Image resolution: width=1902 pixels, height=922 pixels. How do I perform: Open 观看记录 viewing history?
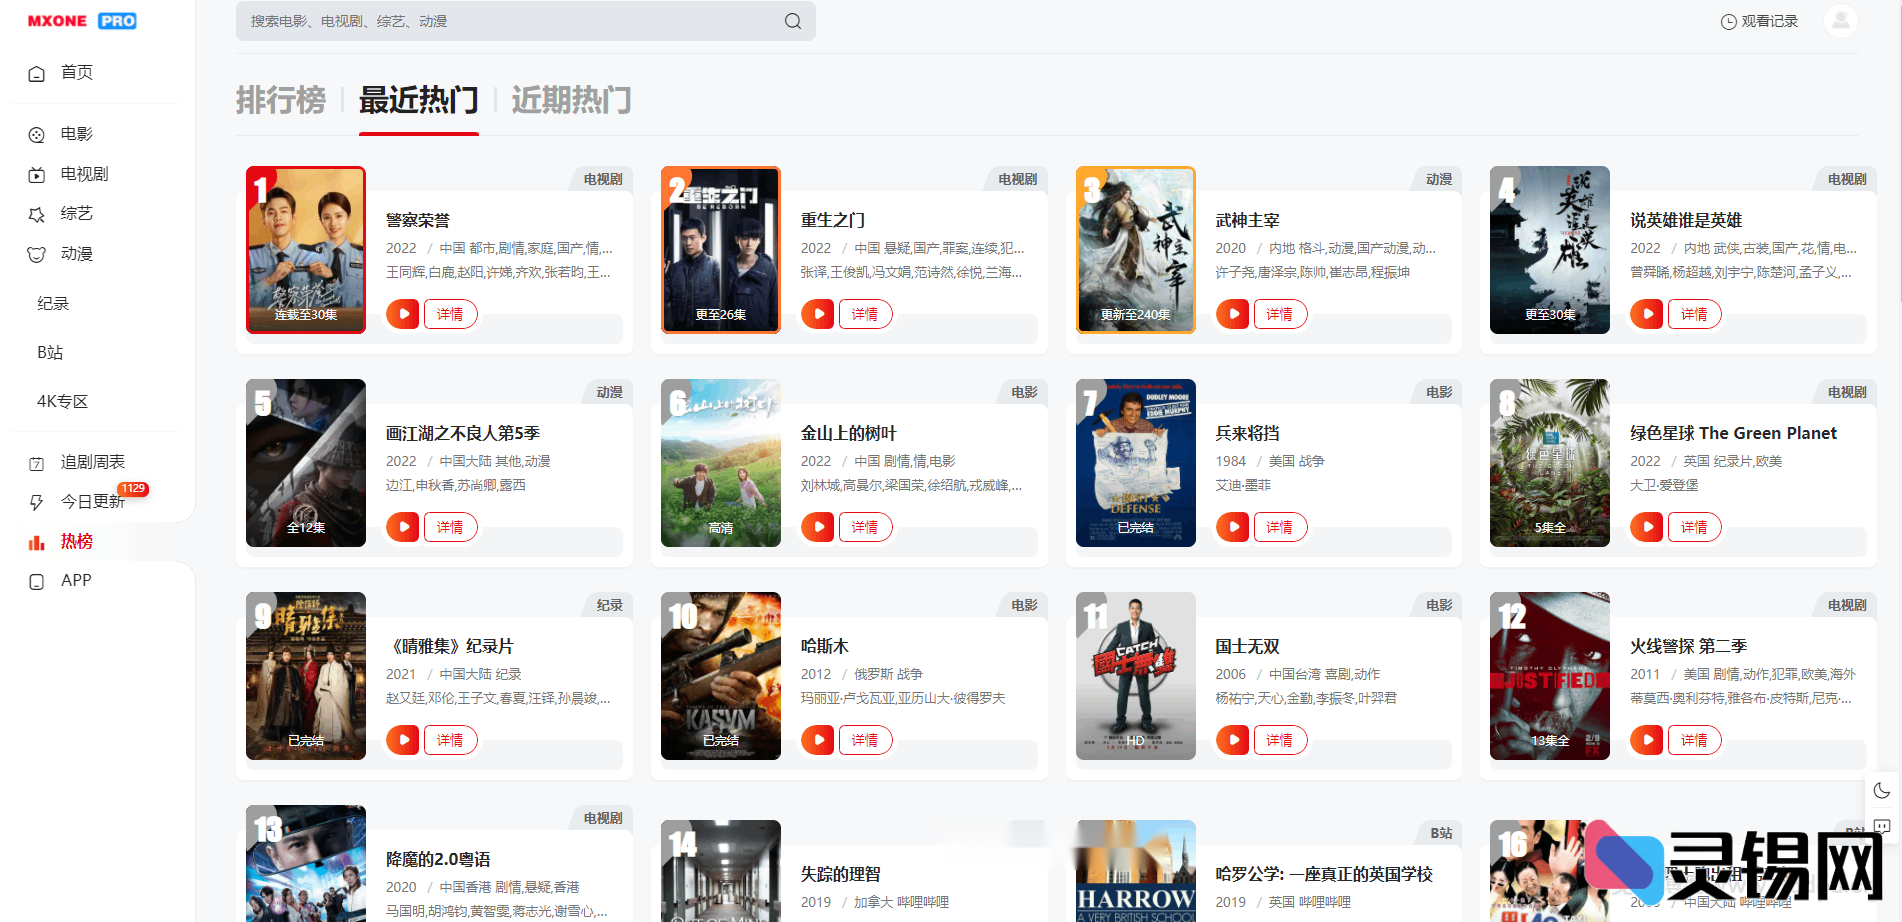(1758, 20)
